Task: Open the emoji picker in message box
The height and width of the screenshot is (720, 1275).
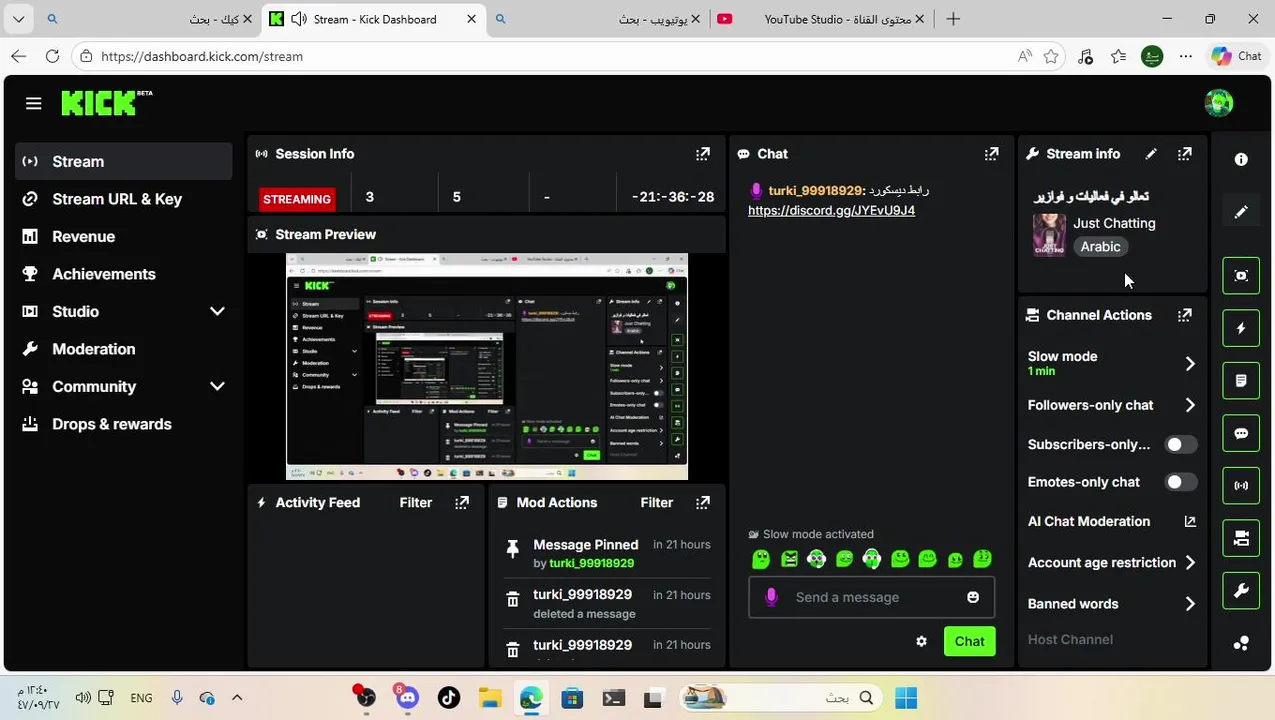Action: 973,597
